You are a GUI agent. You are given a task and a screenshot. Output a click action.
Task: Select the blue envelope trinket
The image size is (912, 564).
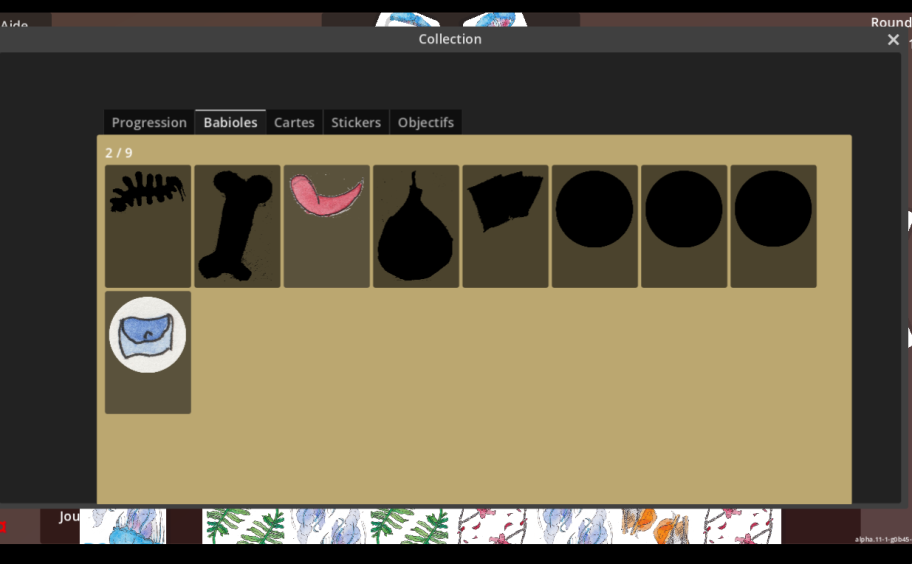148,352
